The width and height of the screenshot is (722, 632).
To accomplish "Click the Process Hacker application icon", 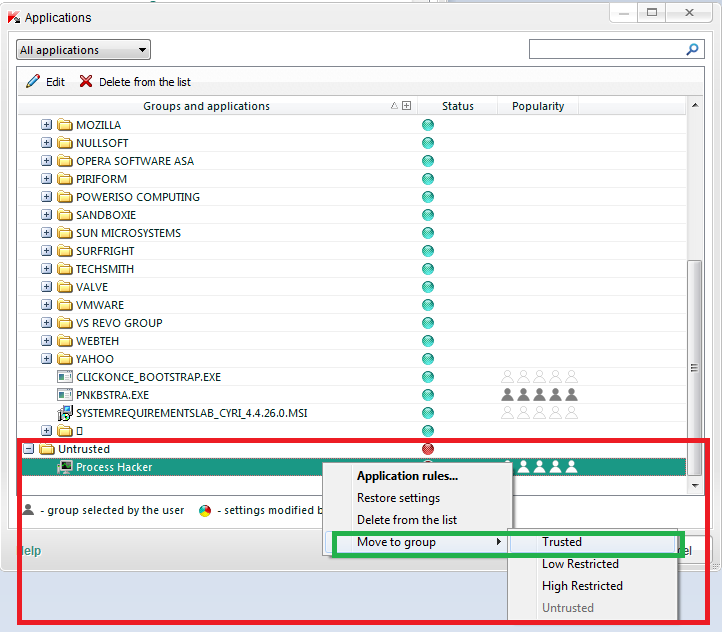I will tap(65, 467).
